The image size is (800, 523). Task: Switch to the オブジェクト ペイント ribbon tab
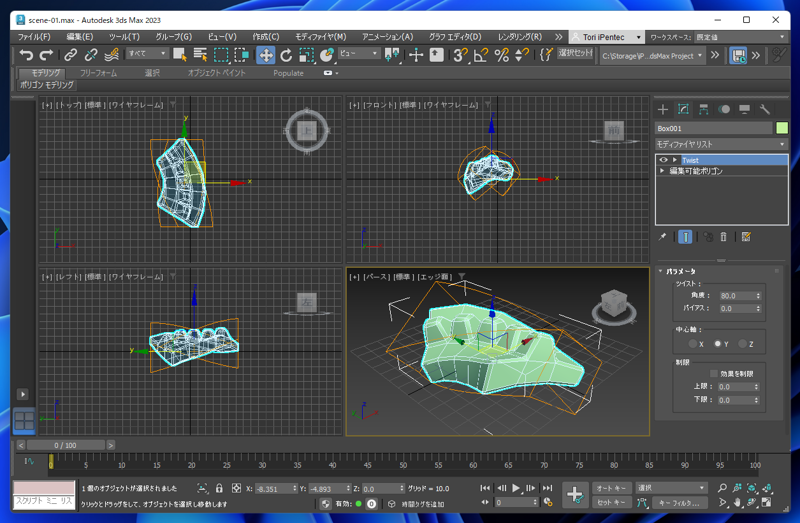pos(216,73)
